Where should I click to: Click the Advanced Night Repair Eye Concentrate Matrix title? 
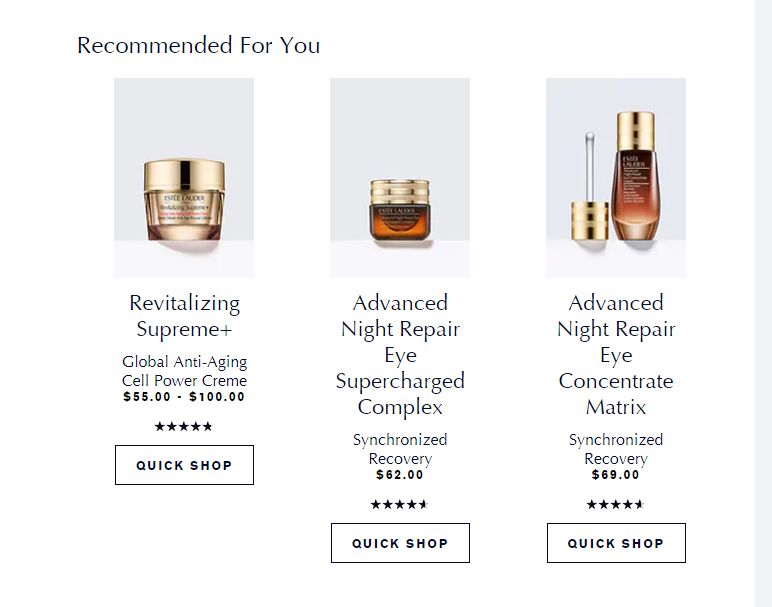point(616,355)
